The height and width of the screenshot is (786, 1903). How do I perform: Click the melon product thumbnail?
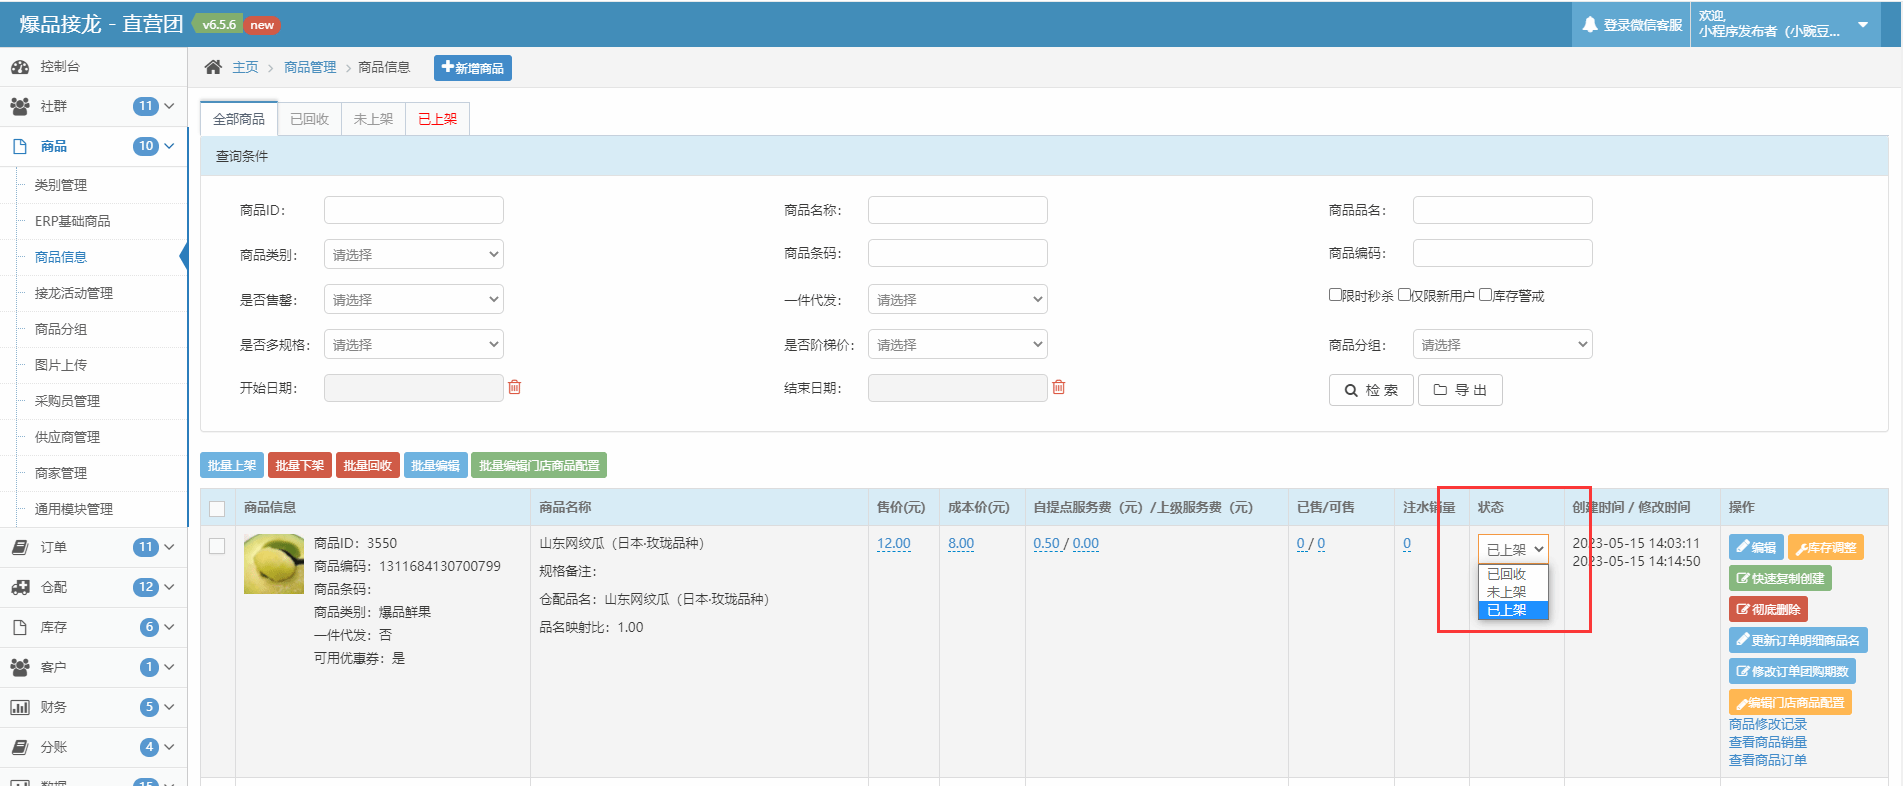tap(274, 564)
